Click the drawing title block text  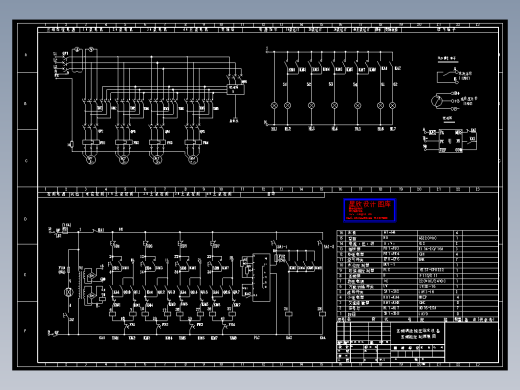pyautogui.click(x=418, y=334)
